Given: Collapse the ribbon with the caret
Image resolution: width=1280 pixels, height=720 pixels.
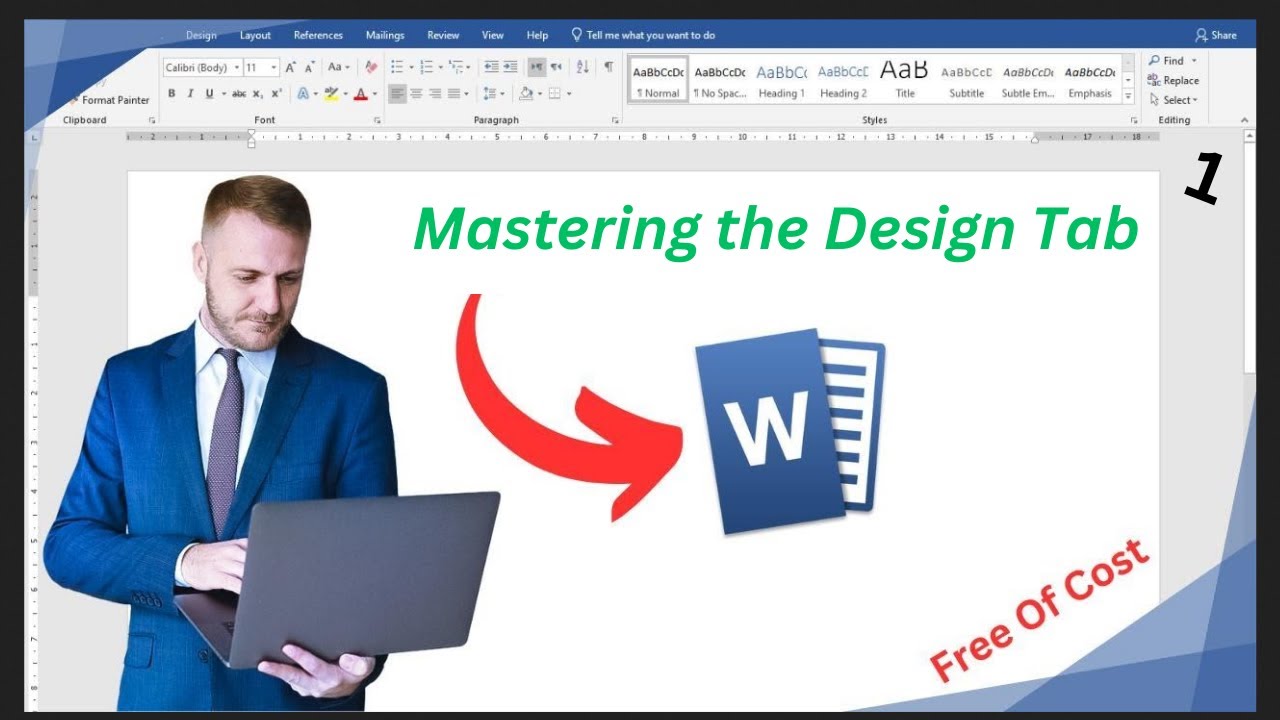Looking at the screenshot, I should (x=1245, y=120).
